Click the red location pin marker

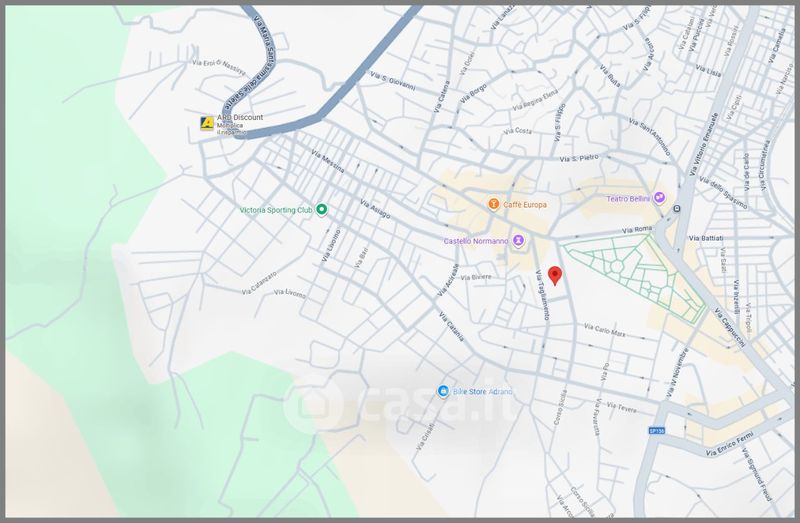click(x=556, y=275)
